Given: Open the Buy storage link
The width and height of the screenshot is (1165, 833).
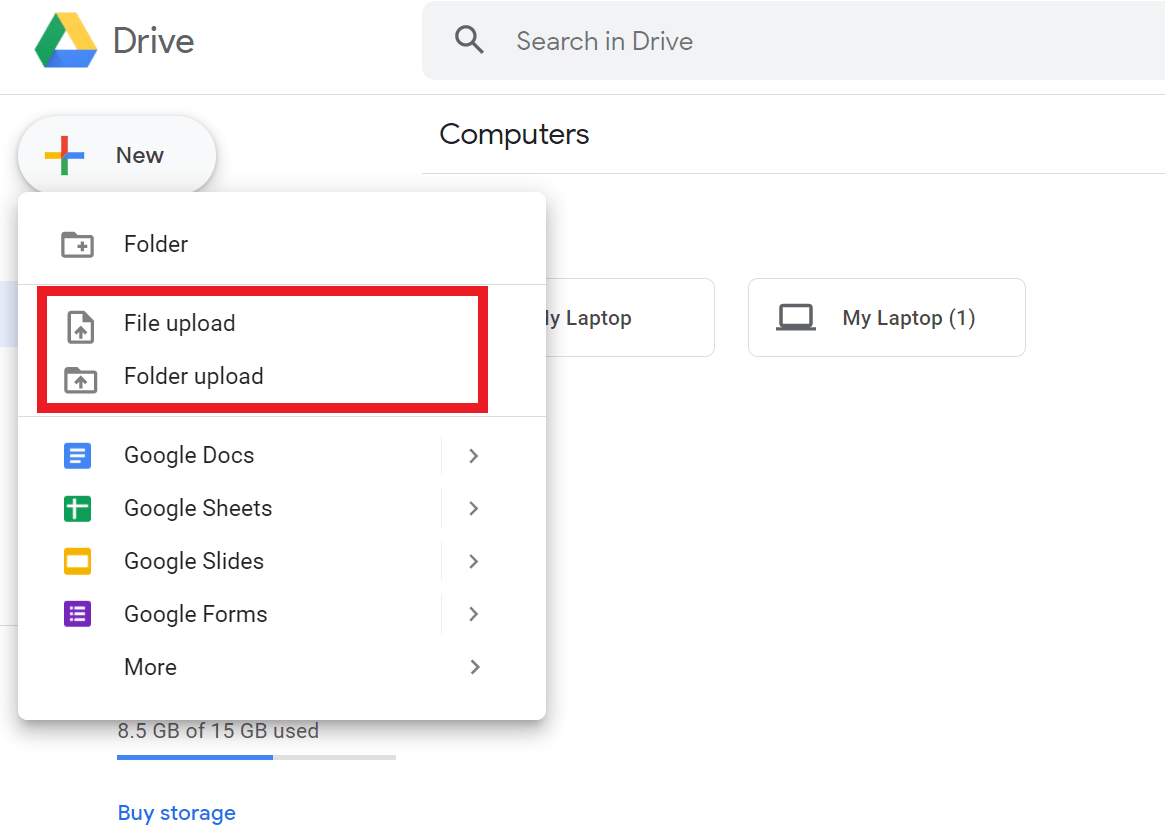Looking at the screenshot, I should tap(177, 813).
